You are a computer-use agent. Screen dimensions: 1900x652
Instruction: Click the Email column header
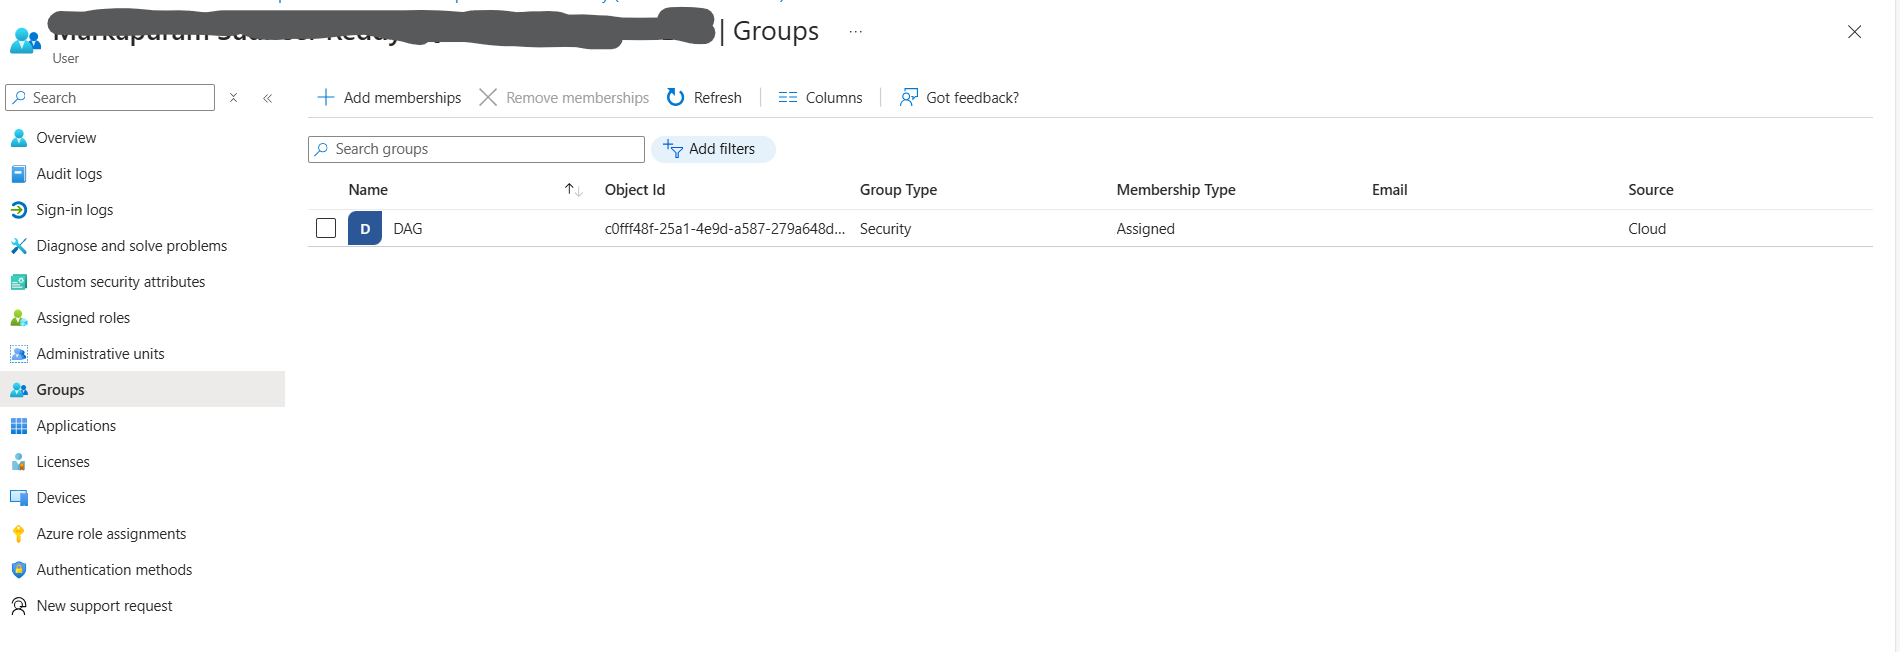click(1389, 190)
